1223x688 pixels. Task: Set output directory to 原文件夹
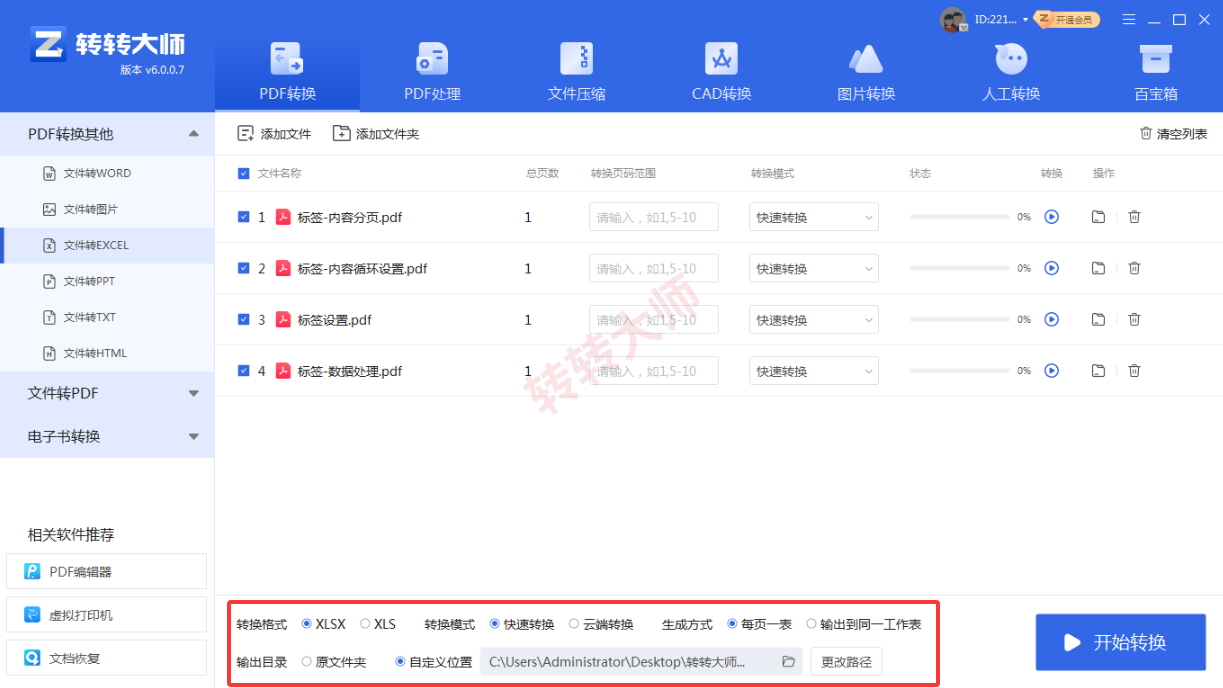(306, 661)
